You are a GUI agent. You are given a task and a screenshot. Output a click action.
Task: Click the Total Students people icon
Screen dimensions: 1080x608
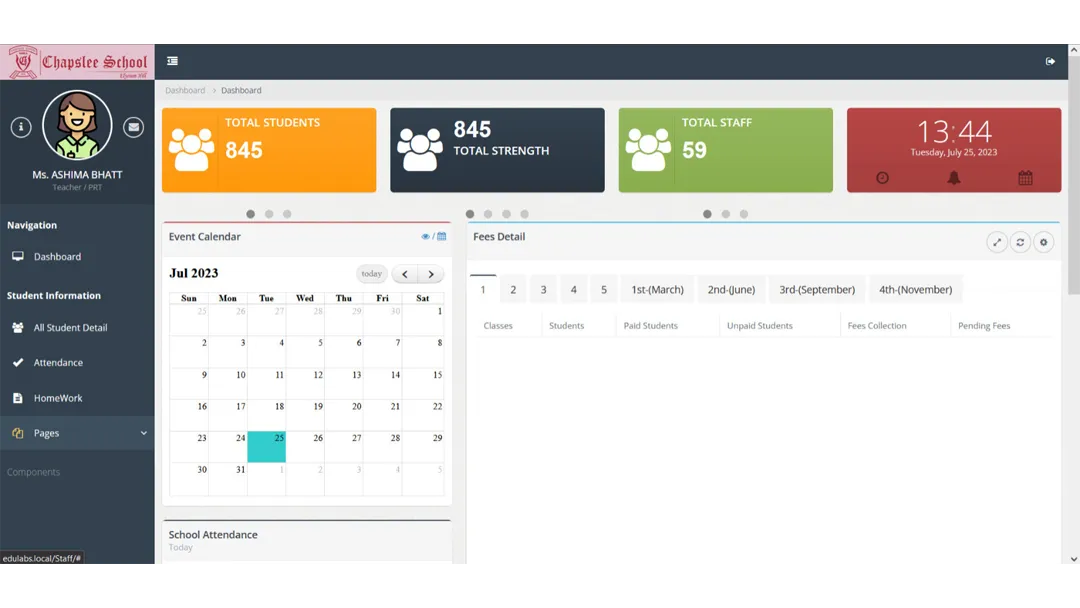(x=191, y=149)
